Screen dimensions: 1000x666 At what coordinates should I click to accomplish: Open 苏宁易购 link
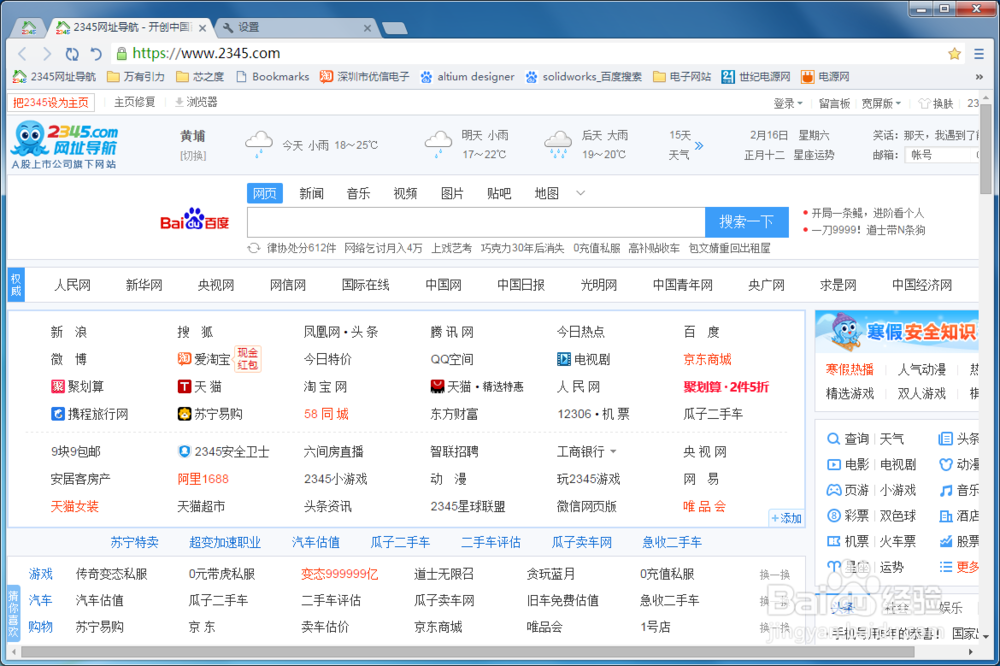pos(210,414)
